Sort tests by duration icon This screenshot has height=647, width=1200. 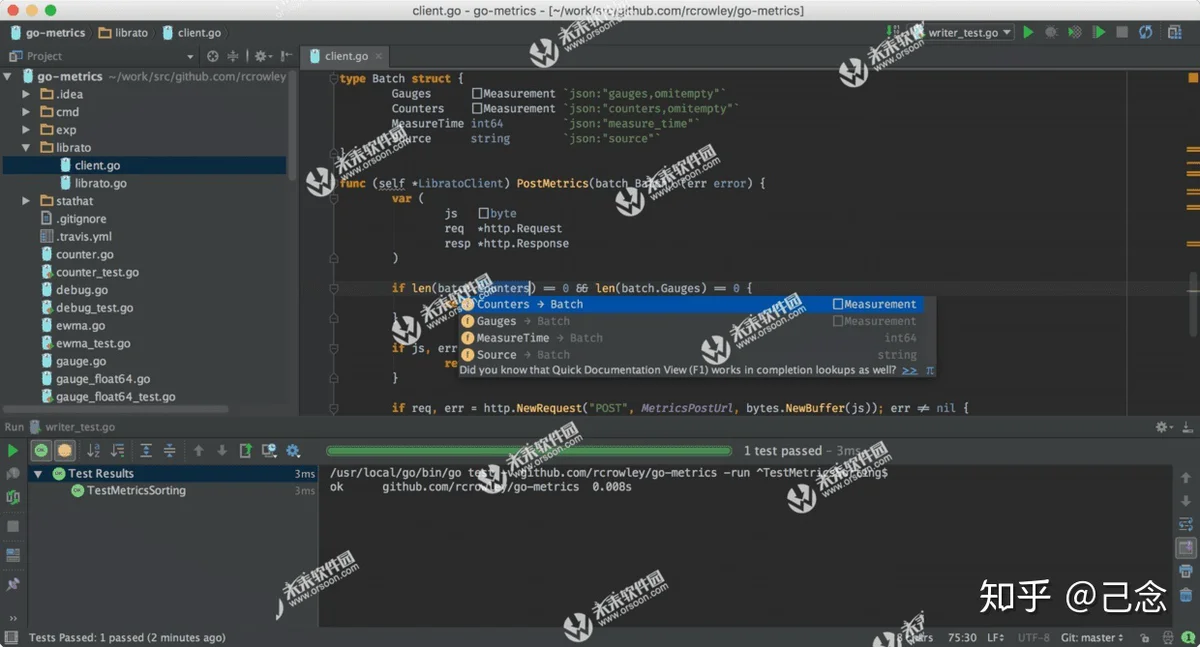[117, 451]
